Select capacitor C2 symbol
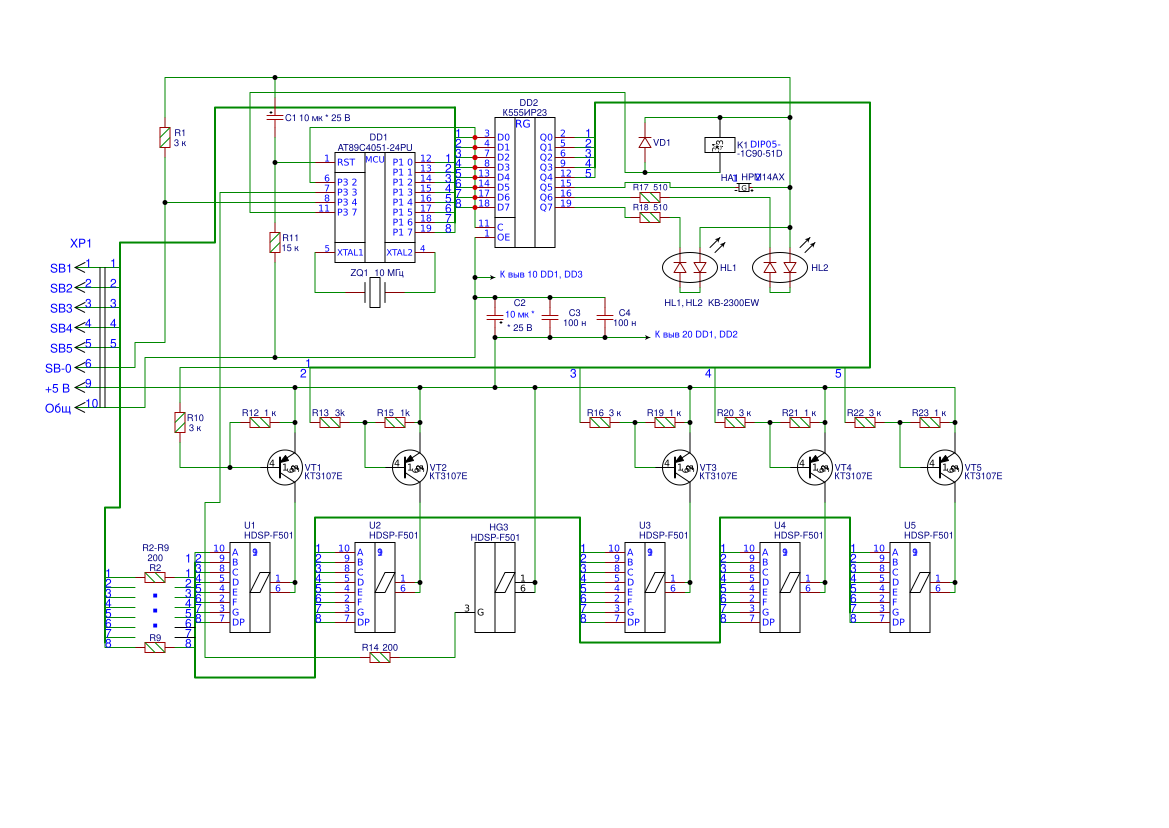Viewport: 1169px width, 828px height. [495, 317]
